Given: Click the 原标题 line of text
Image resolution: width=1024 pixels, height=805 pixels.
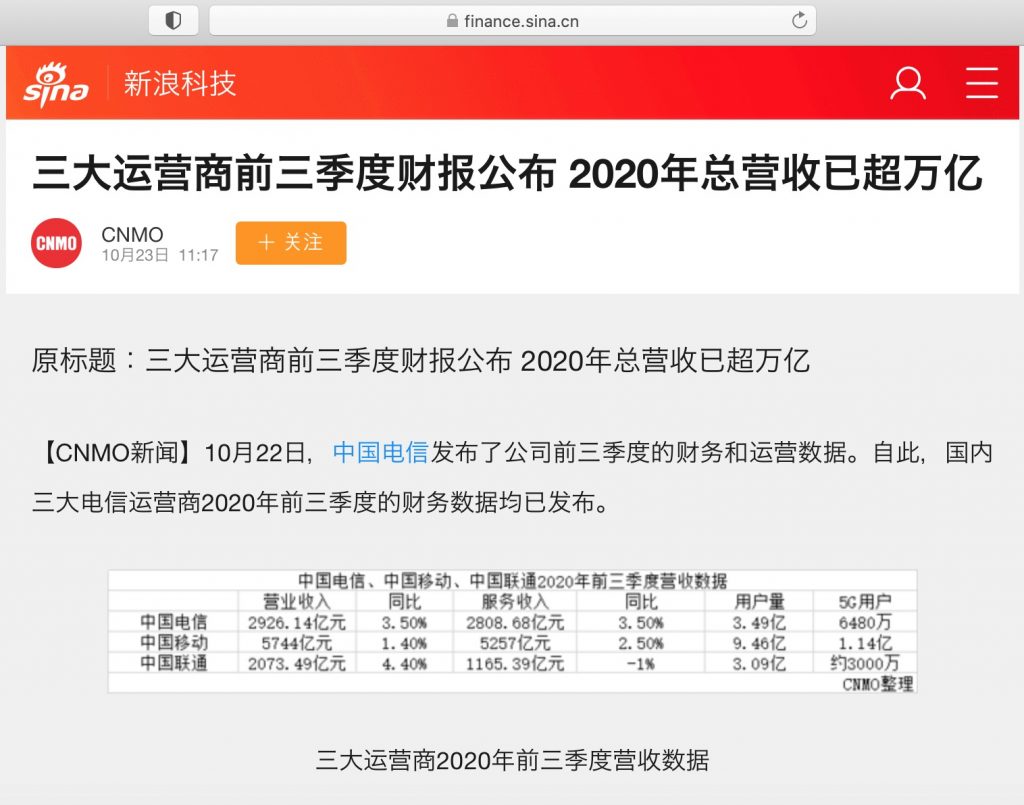Looking at the screenshot, I should coord(421,360).
